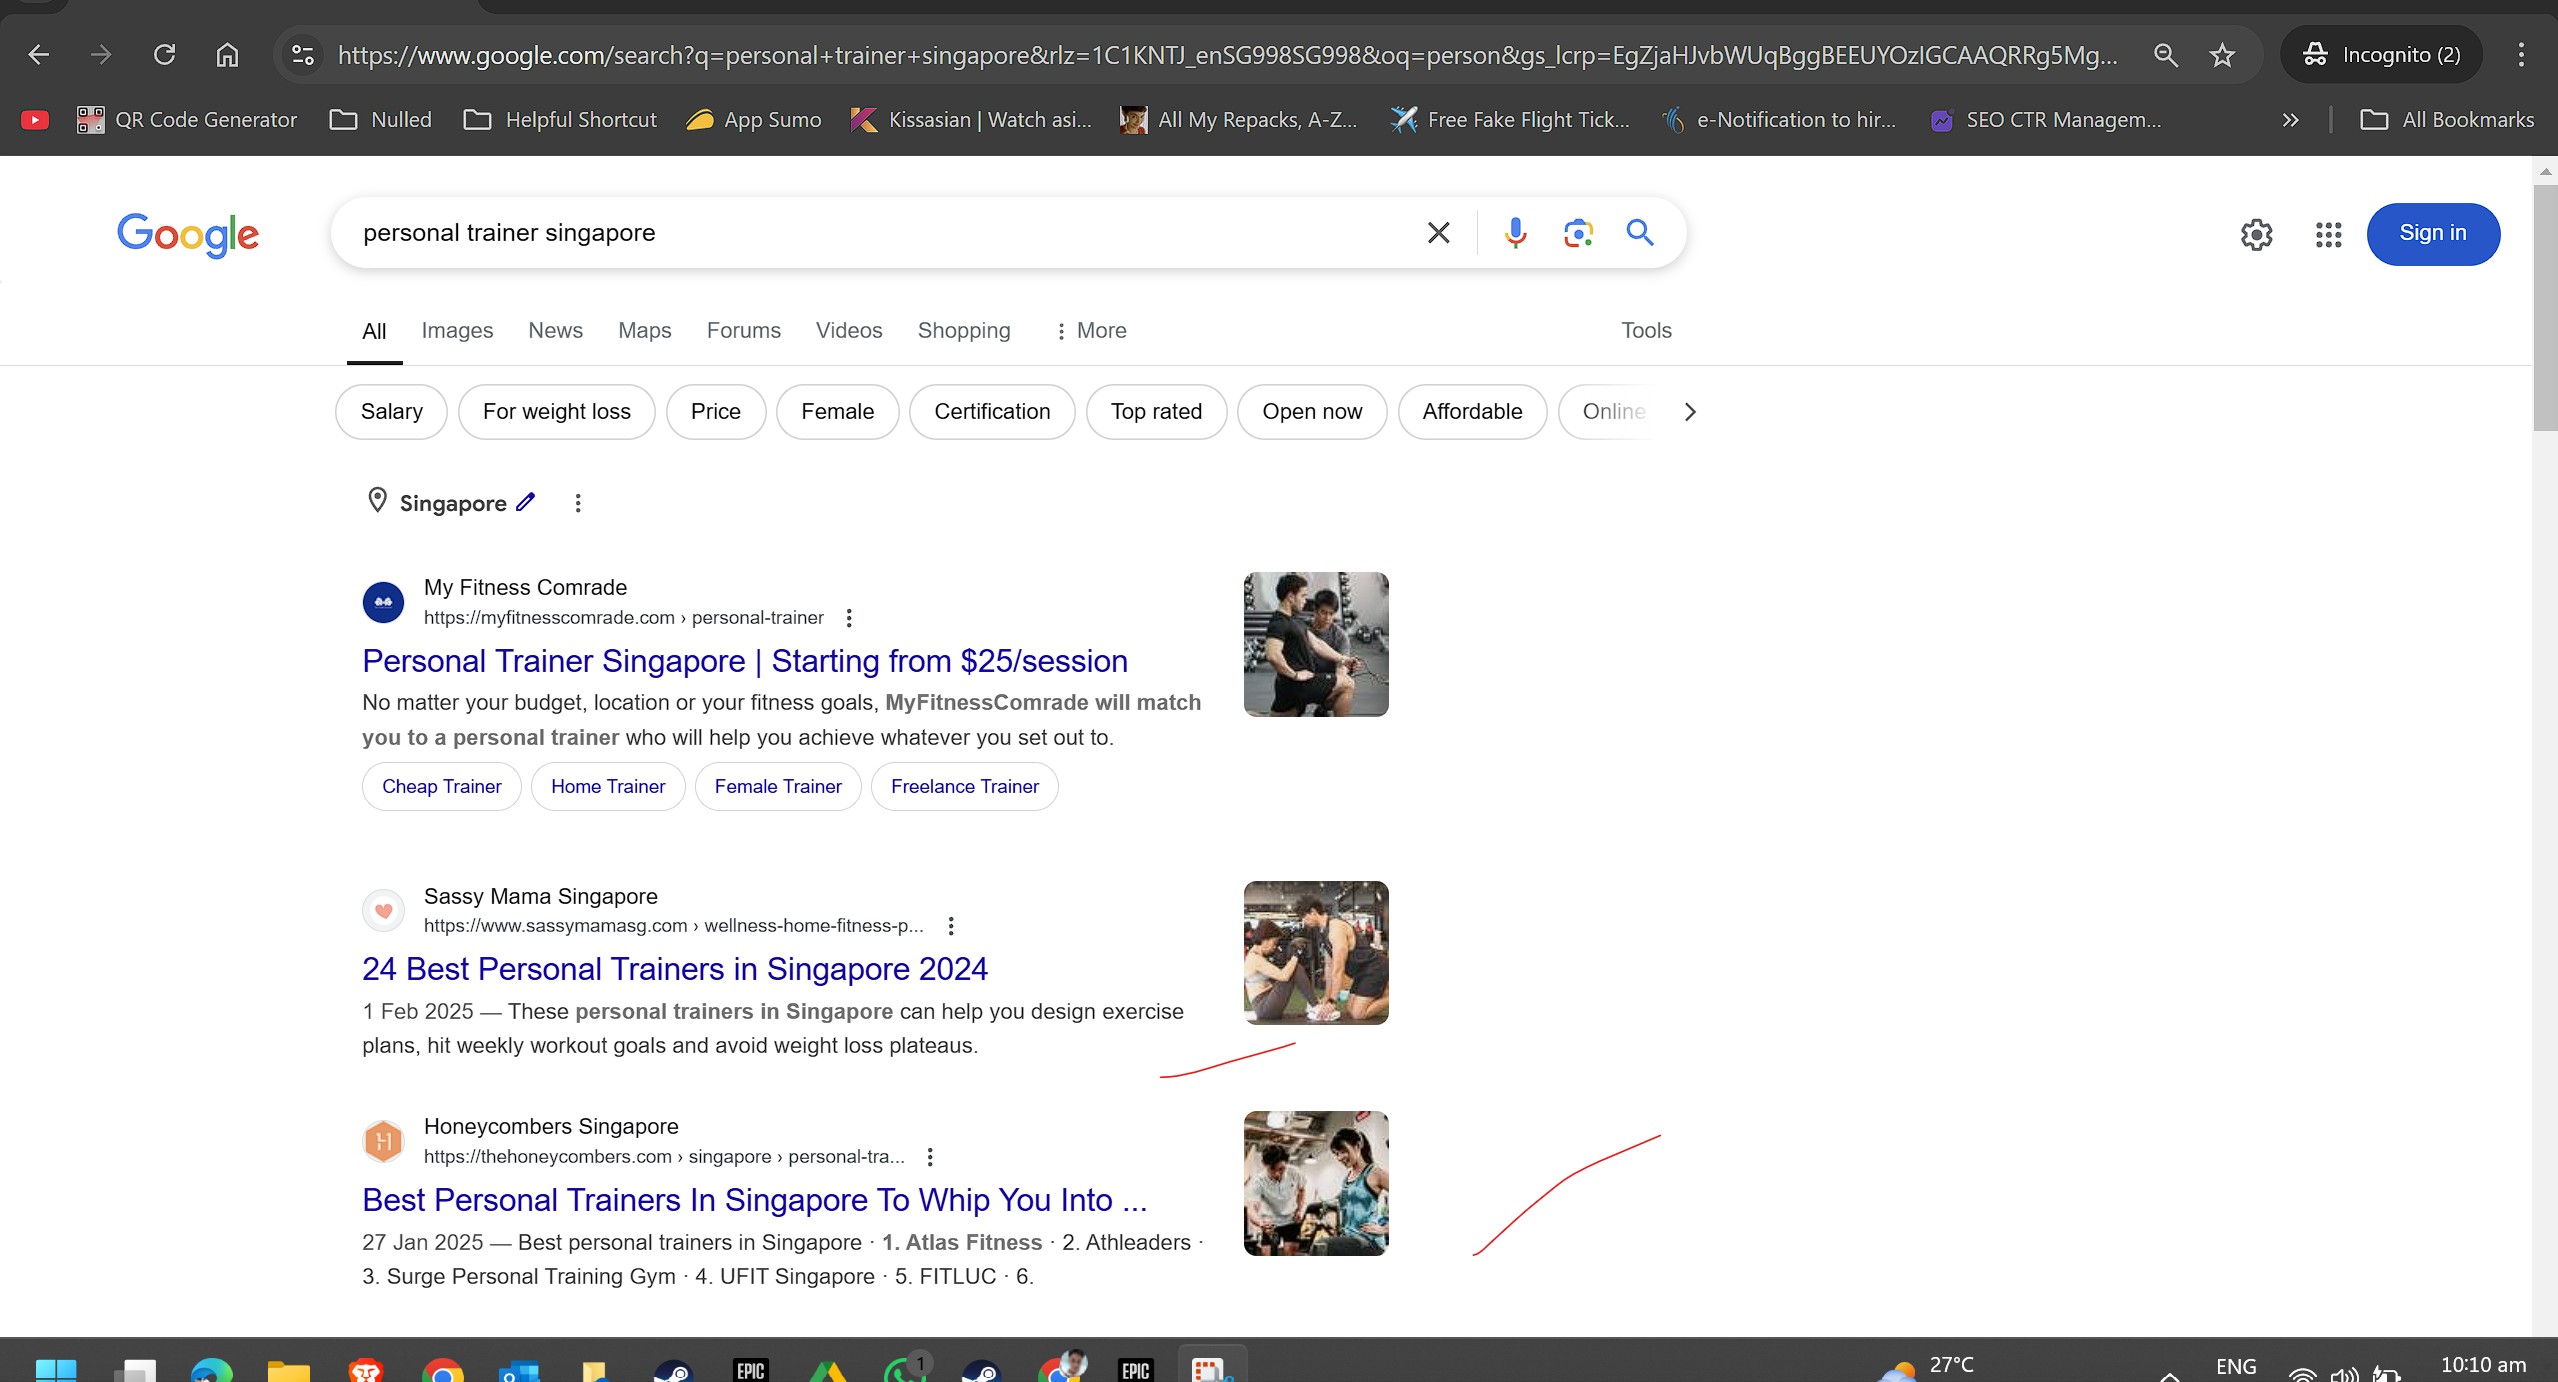Viewport: 2558px width, 1382px height.
Task: Start a voice search with the microphone
Action: 1515,233
